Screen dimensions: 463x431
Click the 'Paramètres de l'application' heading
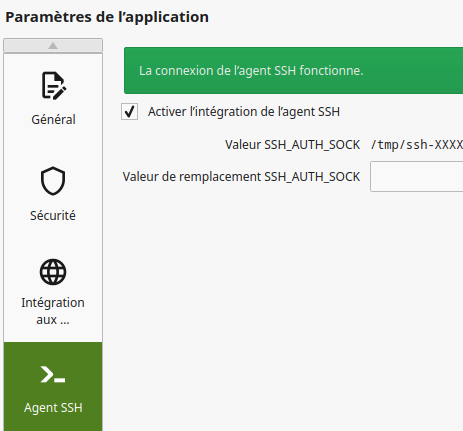pyautogui.click(x=107, y=17)
